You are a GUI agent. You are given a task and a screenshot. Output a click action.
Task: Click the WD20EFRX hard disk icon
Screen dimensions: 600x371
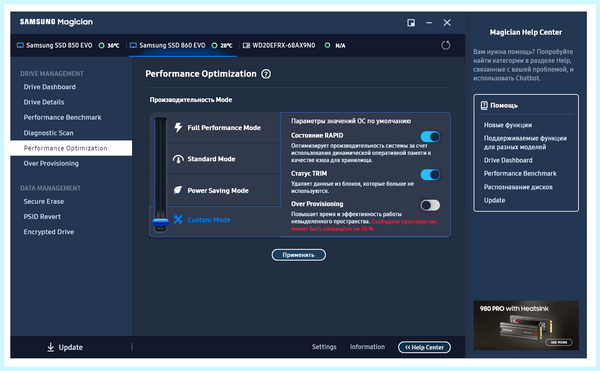point(246,46)
